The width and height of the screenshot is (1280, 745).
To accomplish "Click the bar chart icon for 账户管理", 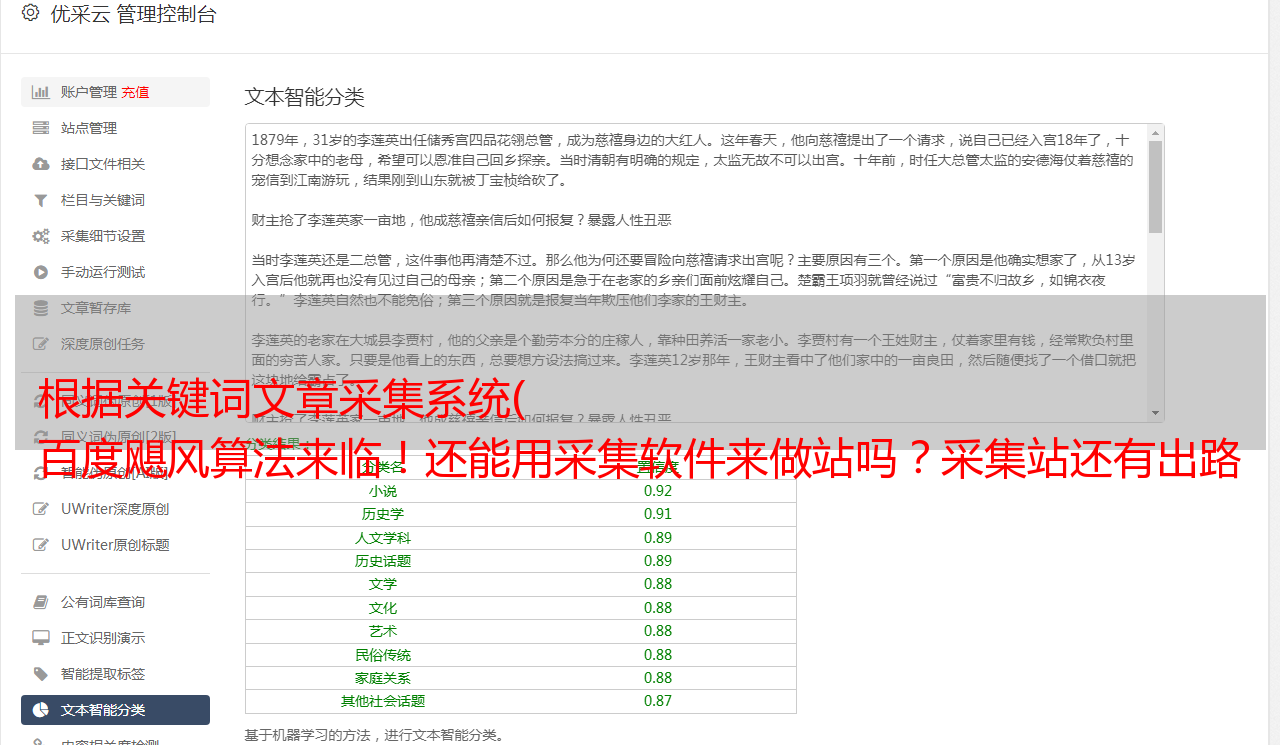I will pos(40,92).
